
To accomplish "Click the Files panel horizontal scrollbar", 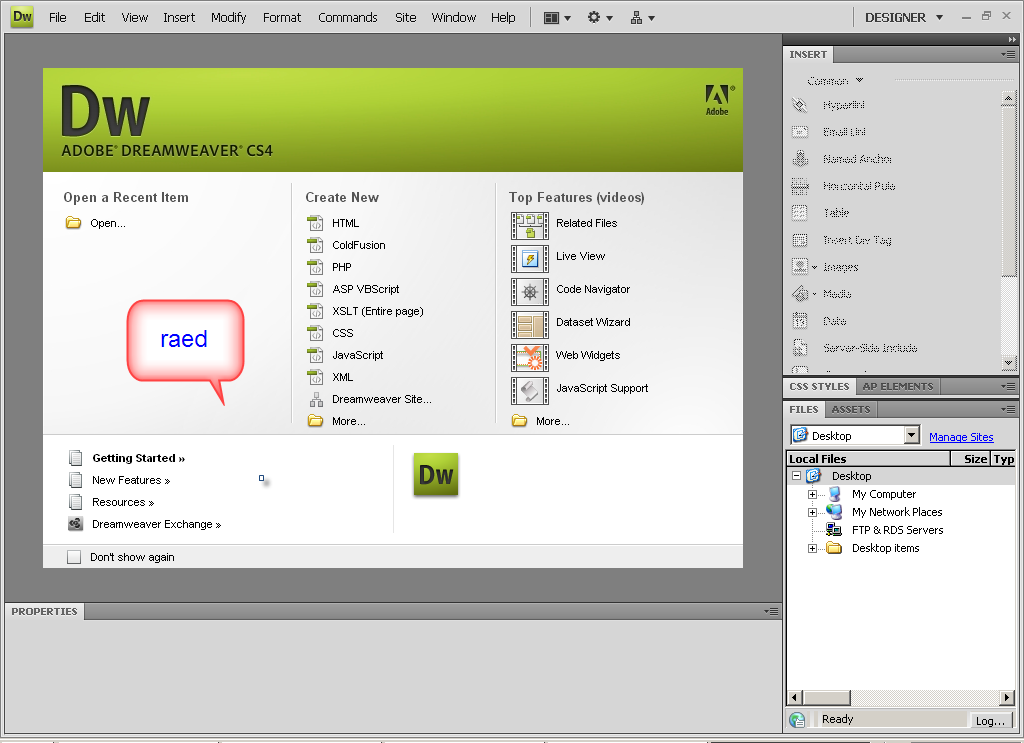I will click(x=900, y=697).
